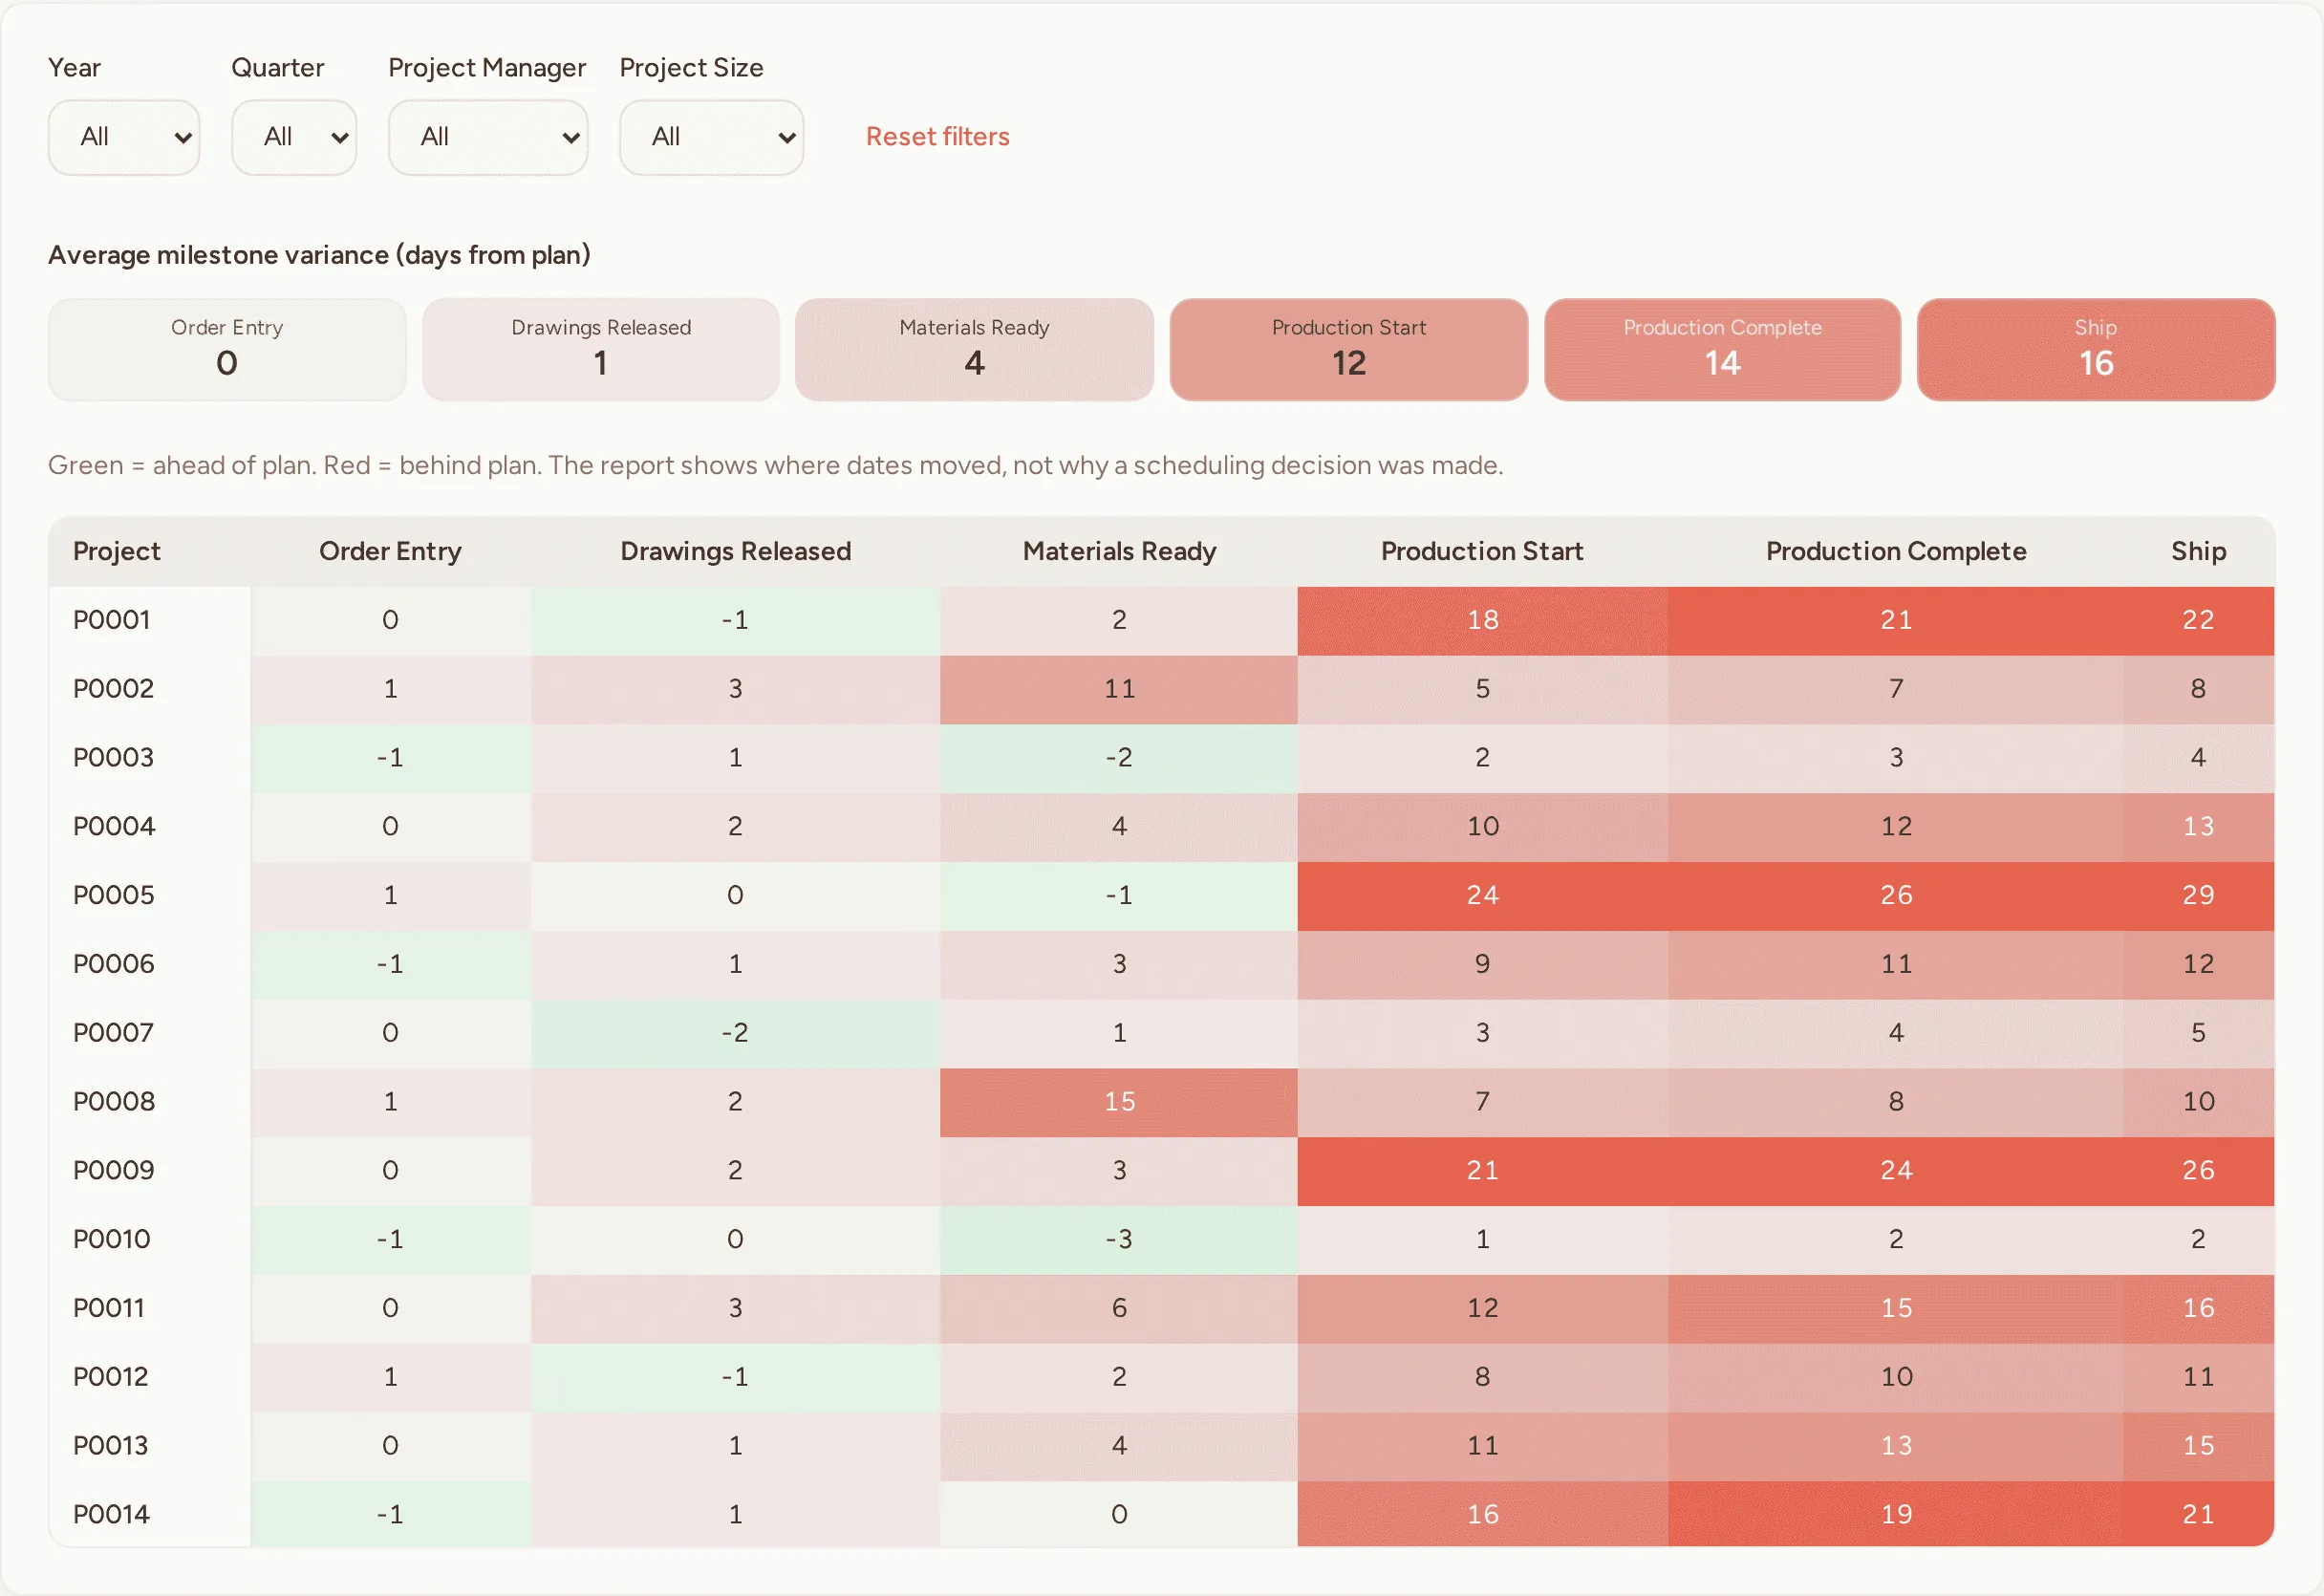Click the Order Entry table column header

point(390,551)
